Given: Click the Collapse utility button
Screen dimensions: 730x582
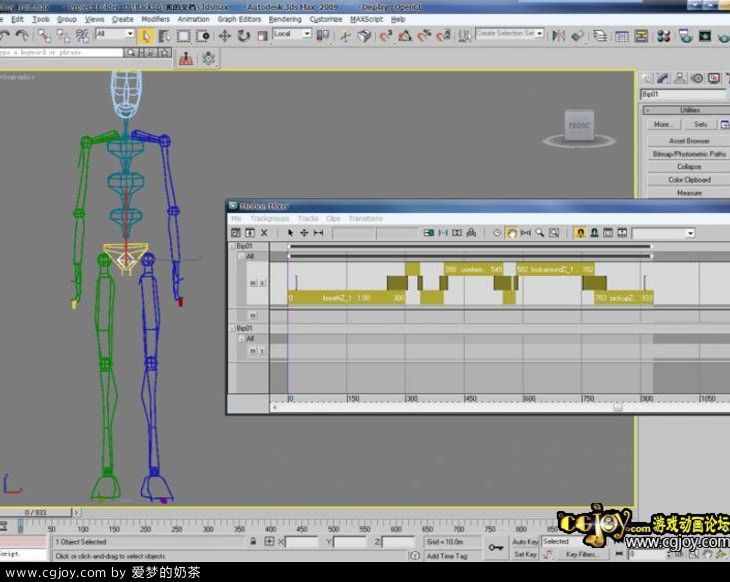Looking at the screenshot, I should pyautogui.click(x=689, y=167).
